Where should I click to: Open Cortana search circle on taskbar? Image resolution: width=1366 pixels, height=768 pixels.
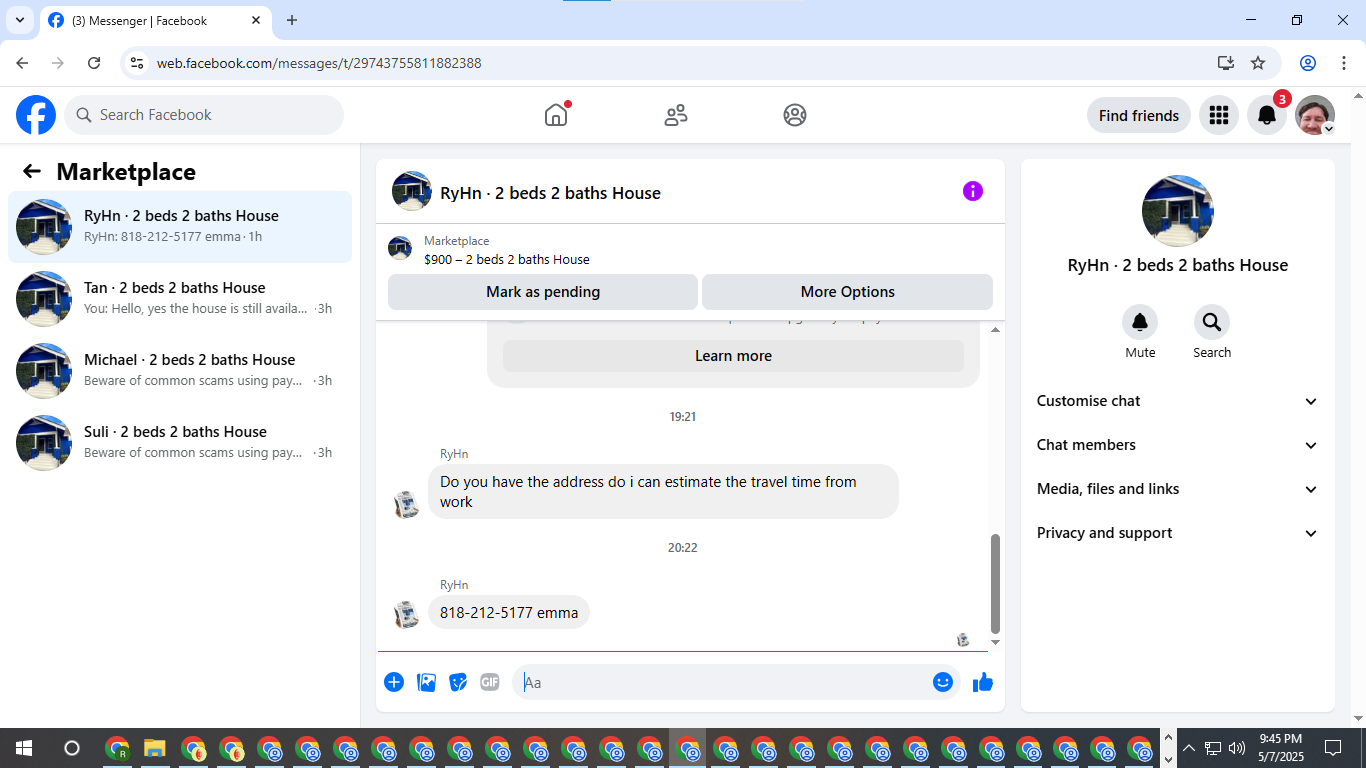(72, 748)
